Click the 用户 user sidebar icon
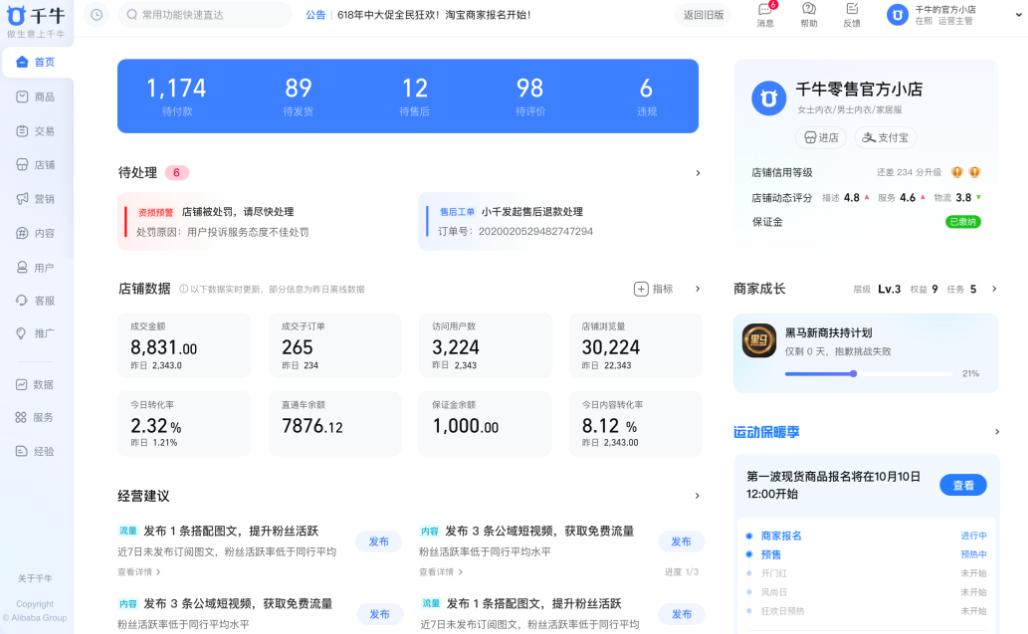Image resolution: width=1028 pixels, height=634 pixels. click(x=22, y=267)
